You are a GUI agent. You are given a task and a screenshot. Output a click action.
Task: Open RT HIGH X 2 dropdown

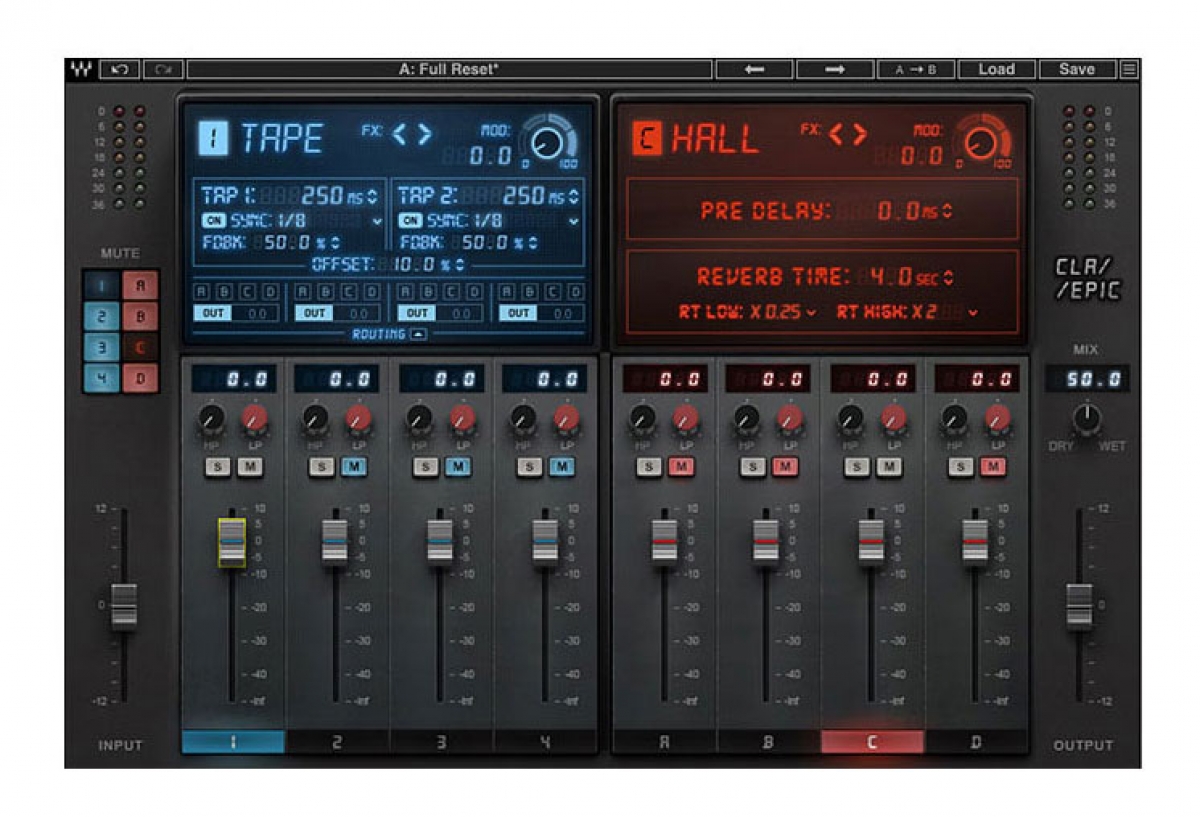pos(973,313)
